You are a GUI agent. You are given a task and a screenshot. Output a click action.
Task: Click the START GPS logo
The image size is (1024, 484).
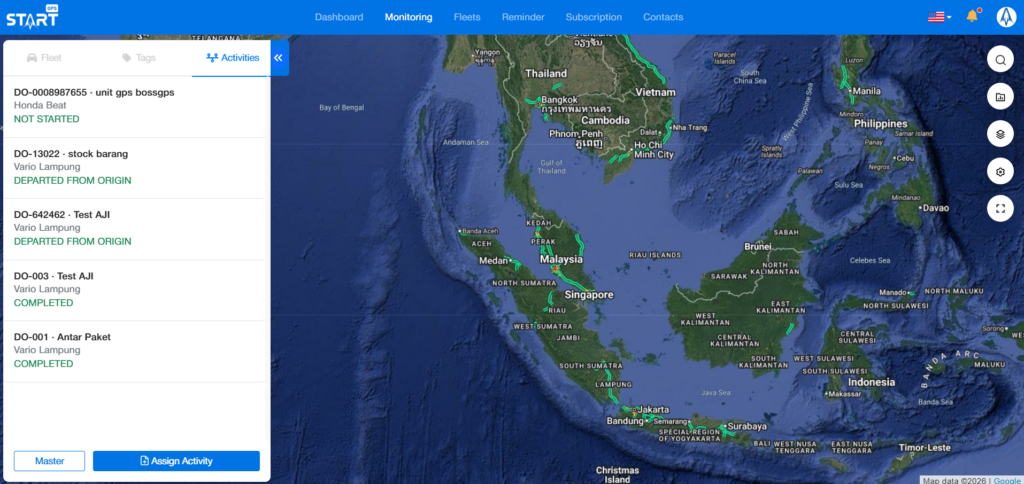coord(32,17)
